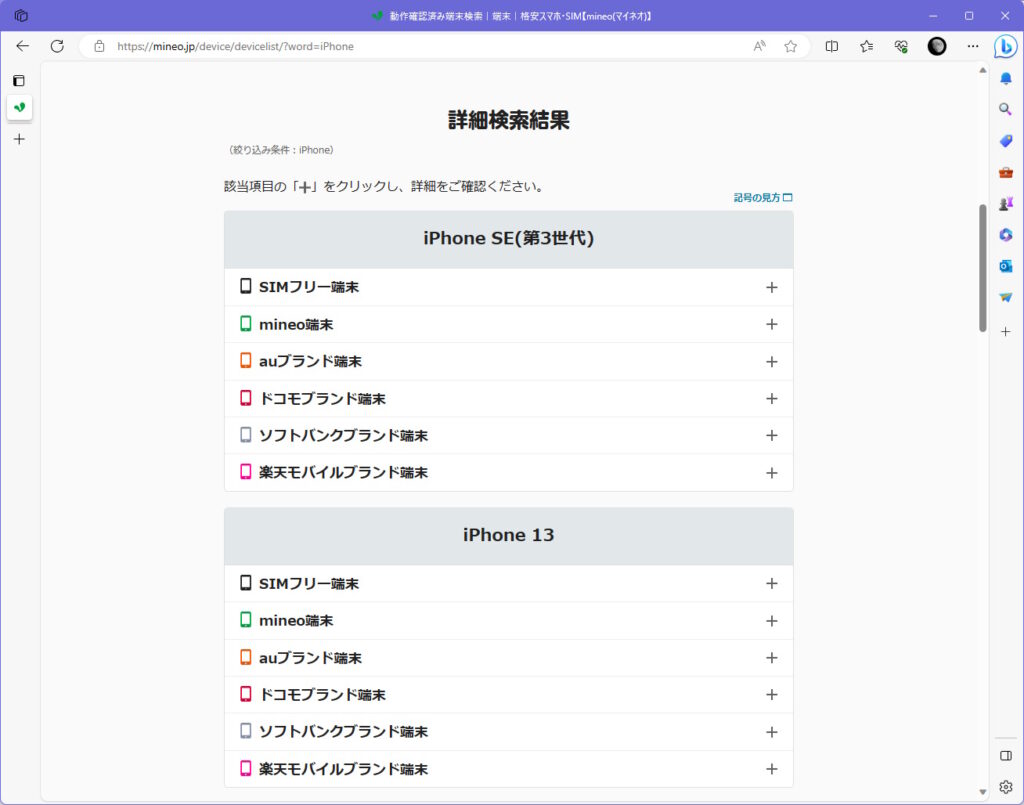Open the sidebar Tools briefcase

[1006, 172]
